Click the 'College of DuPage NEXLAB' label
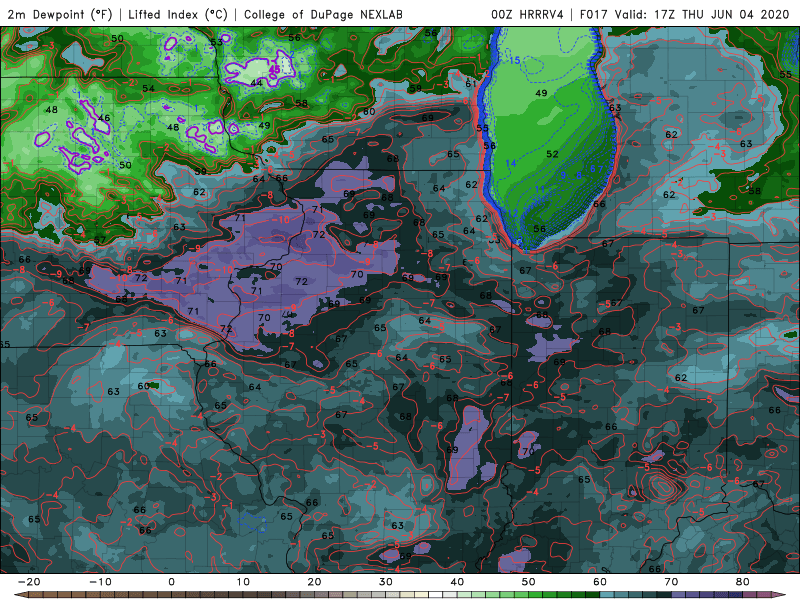This screenshot has width=800, height=600. coord(323,14)
